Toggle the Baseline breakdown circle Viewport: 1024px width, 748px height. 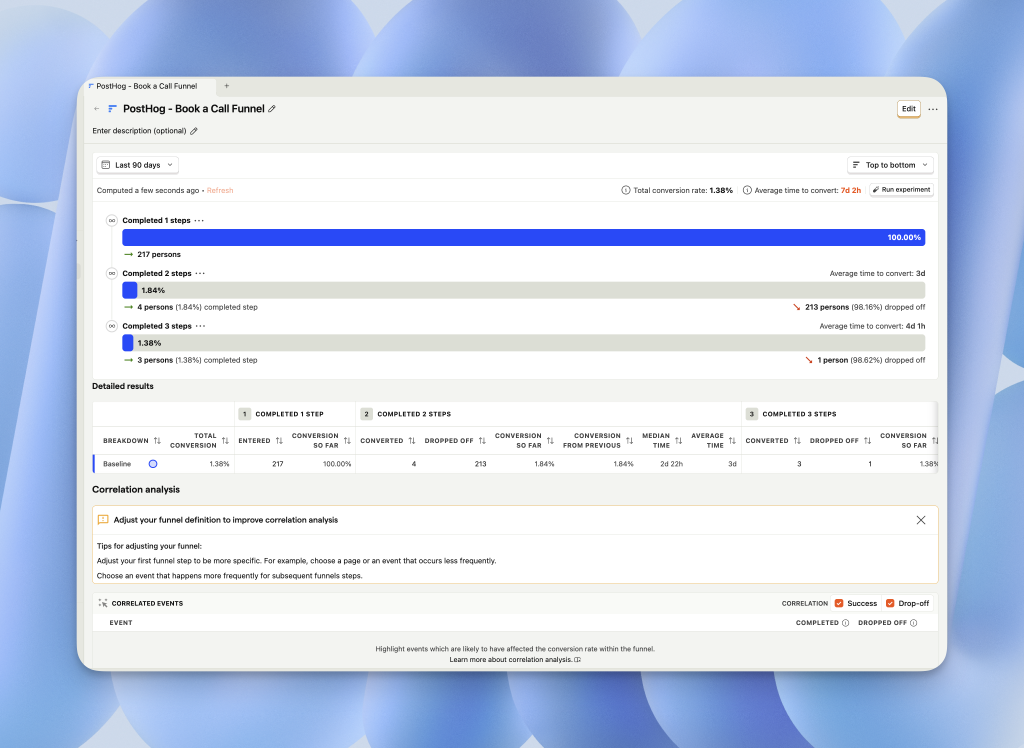(x=153, y=464)
